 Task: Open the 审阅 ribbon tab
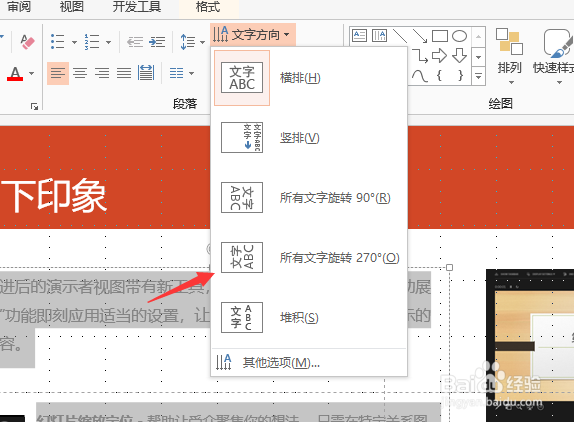(19, 6)
